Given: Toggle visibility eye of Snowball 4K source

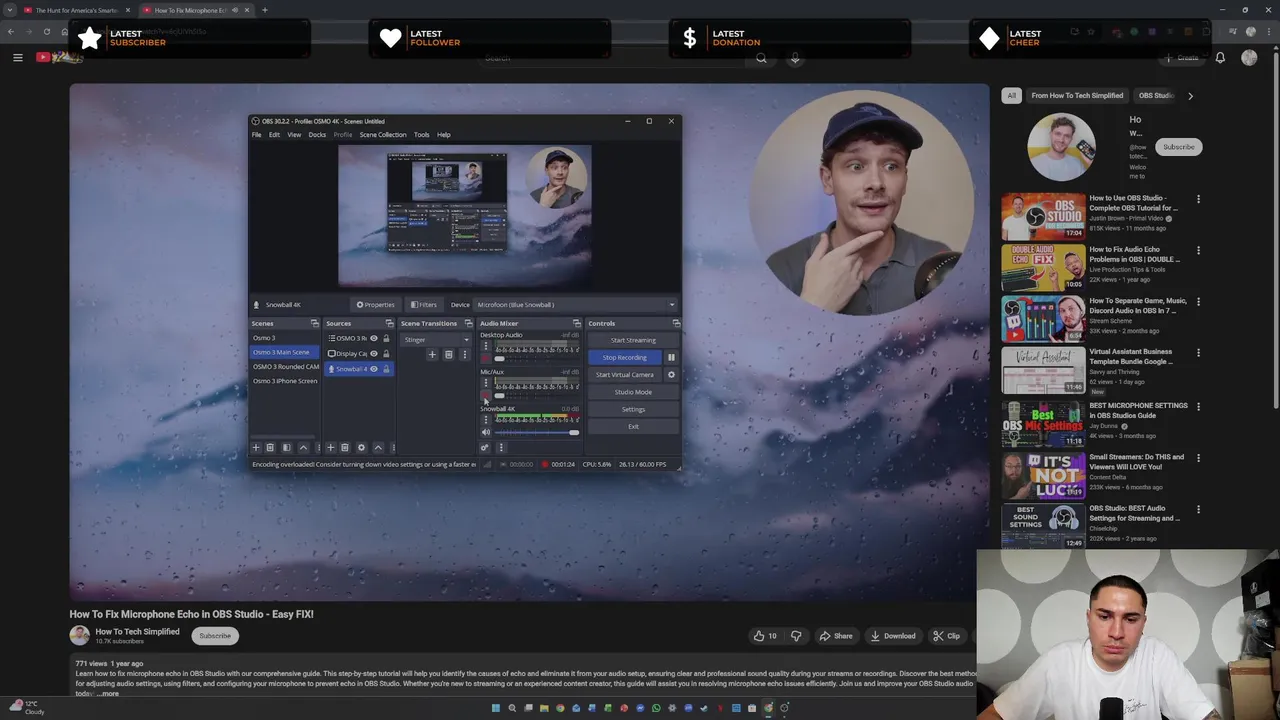Looking at the screenshot, I should click(374, 369).
